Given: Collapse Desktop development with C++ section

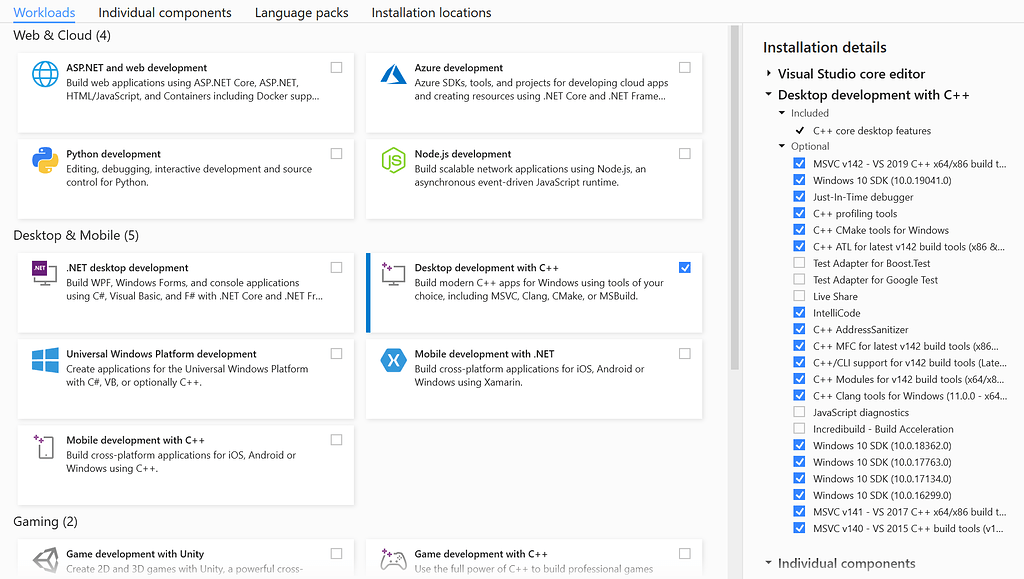Looking at the screenshot, I should [769, 95].
